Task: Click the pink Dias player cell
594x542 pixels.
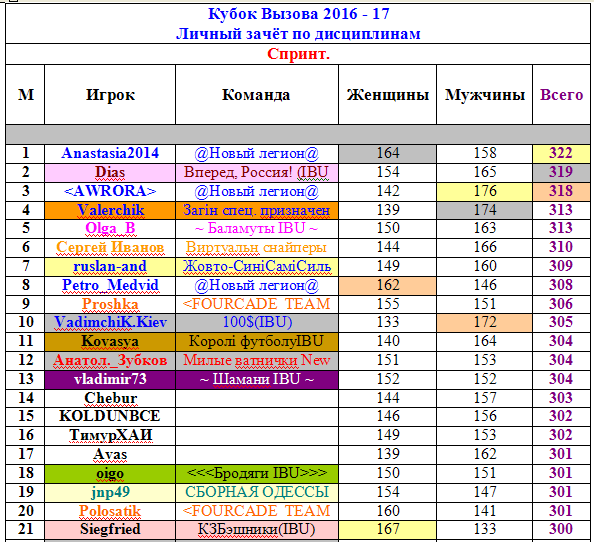Action: pyautogui.click(x=110, y=173)
